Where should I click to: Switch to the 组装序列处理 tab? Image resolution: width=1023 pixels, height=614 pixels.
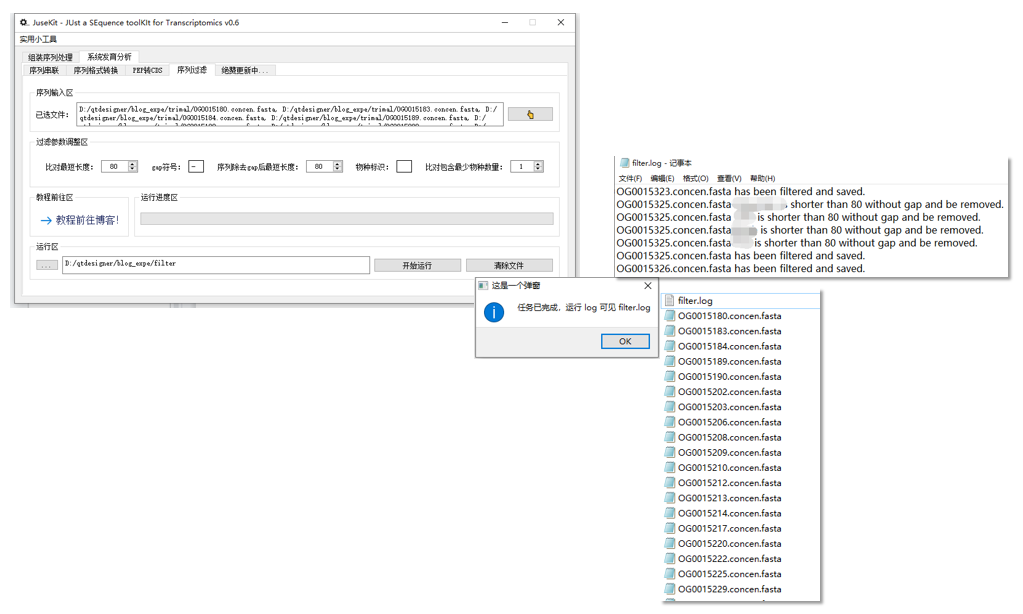[50, 57]
